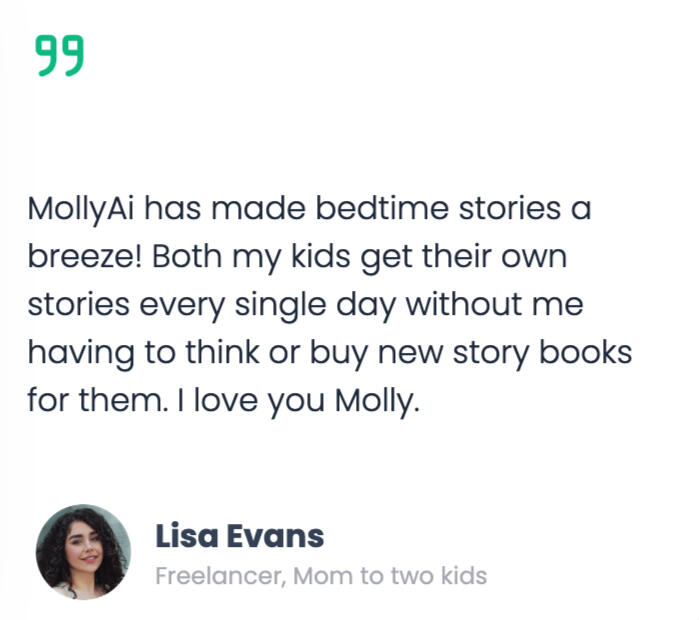Click the word 'Both' in the testimonial
This screenshot has height=620, width=699.
point(187,256)
